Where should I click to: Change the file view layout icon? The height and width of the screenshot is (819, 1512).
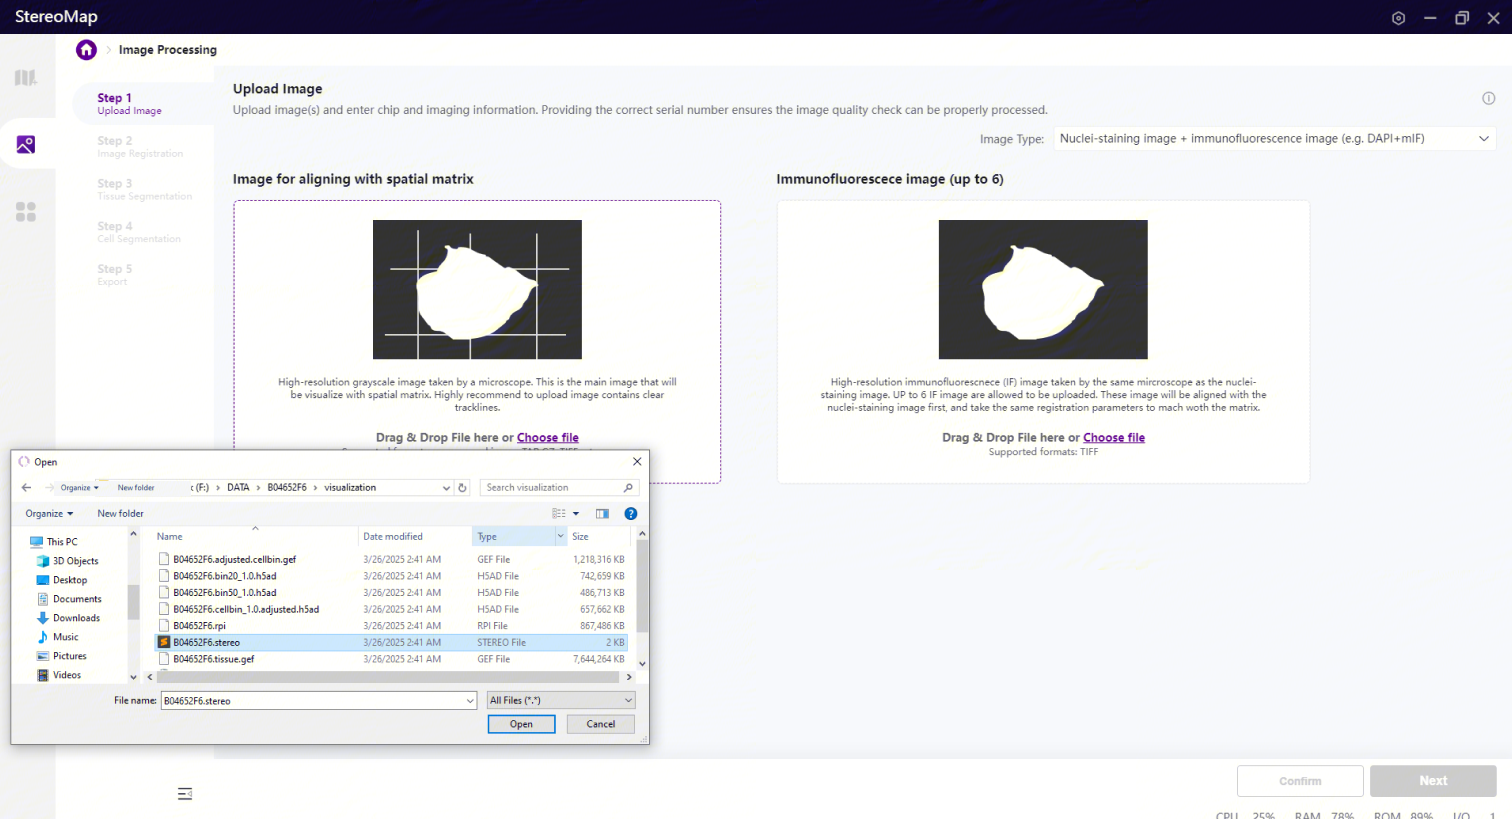pyautogui.click(x=559, y=514)
